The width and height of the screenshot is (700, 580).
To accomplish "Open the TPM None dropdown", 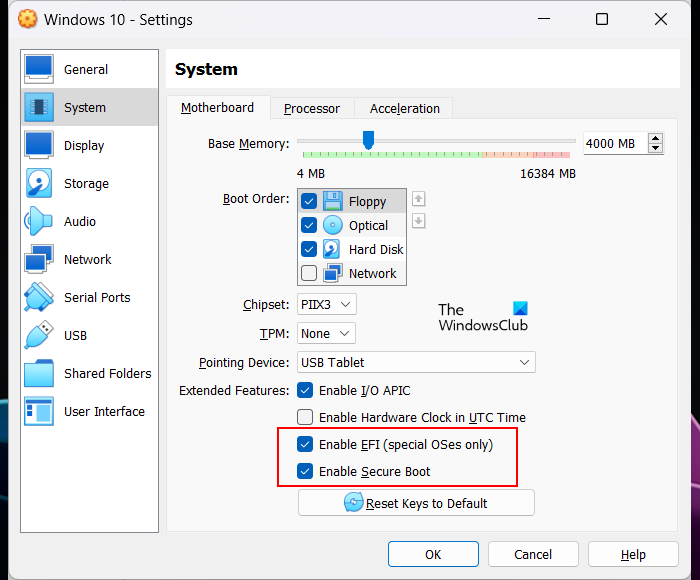I will [326, 333].
